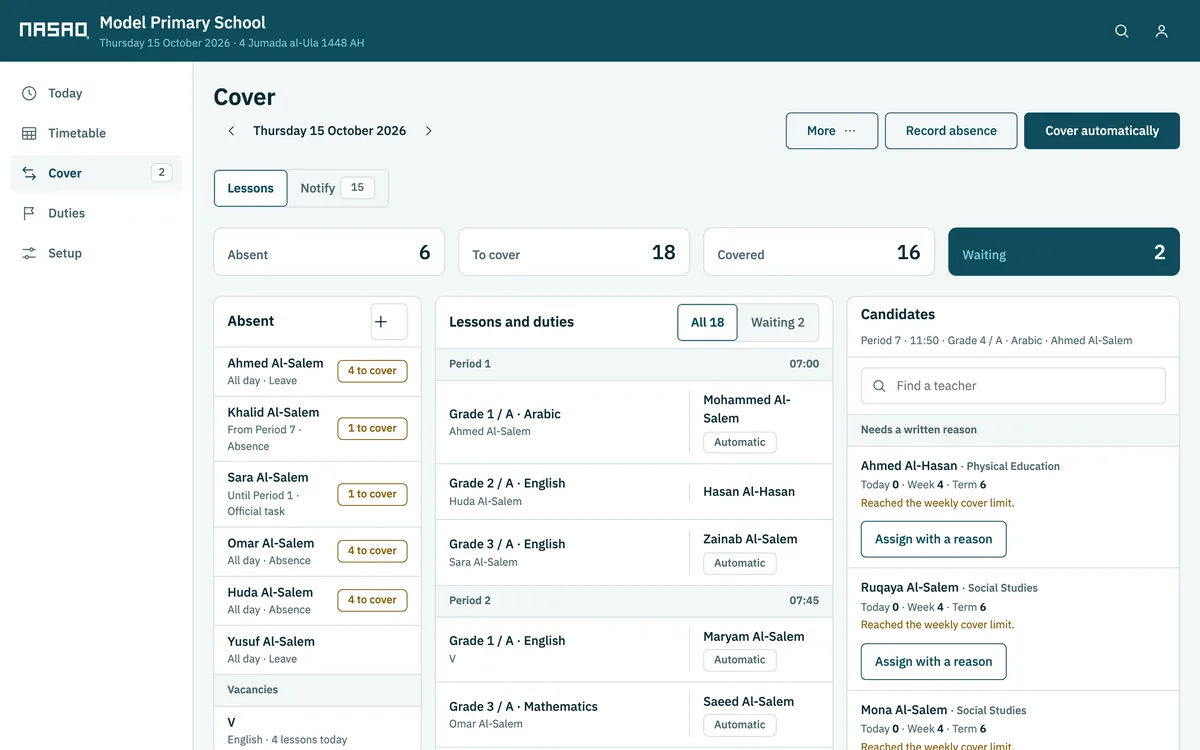Viewport: 1200px width, 750px height.
Task: Click the Cover swap-arrows icon
Action: click(x=29, y=173)
